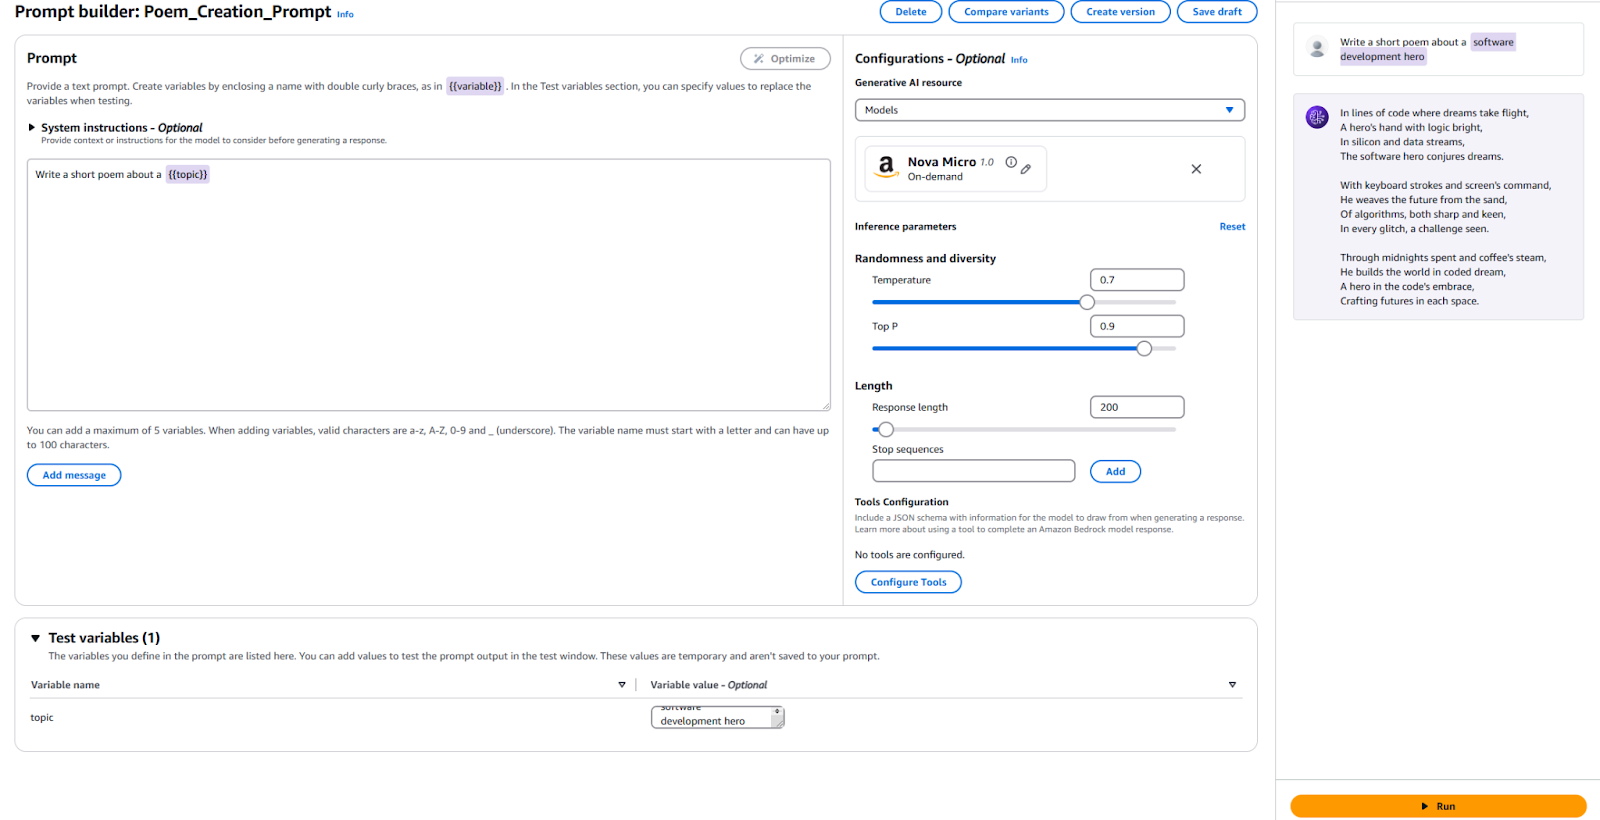This screenshot has width=1600, height=820.
Task: Adjust the Top P slider handle
Action: point(1144,348)
